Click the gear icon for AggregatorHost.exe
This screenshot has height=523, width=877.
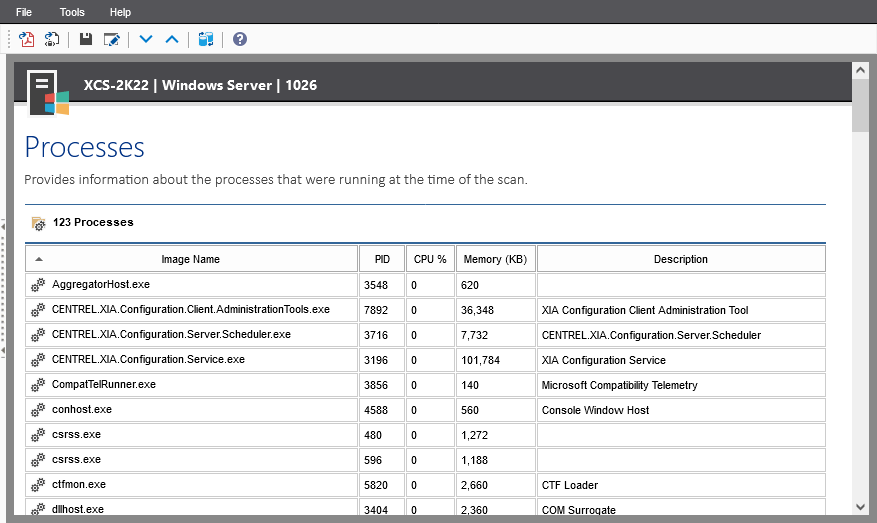click(38, 285)
